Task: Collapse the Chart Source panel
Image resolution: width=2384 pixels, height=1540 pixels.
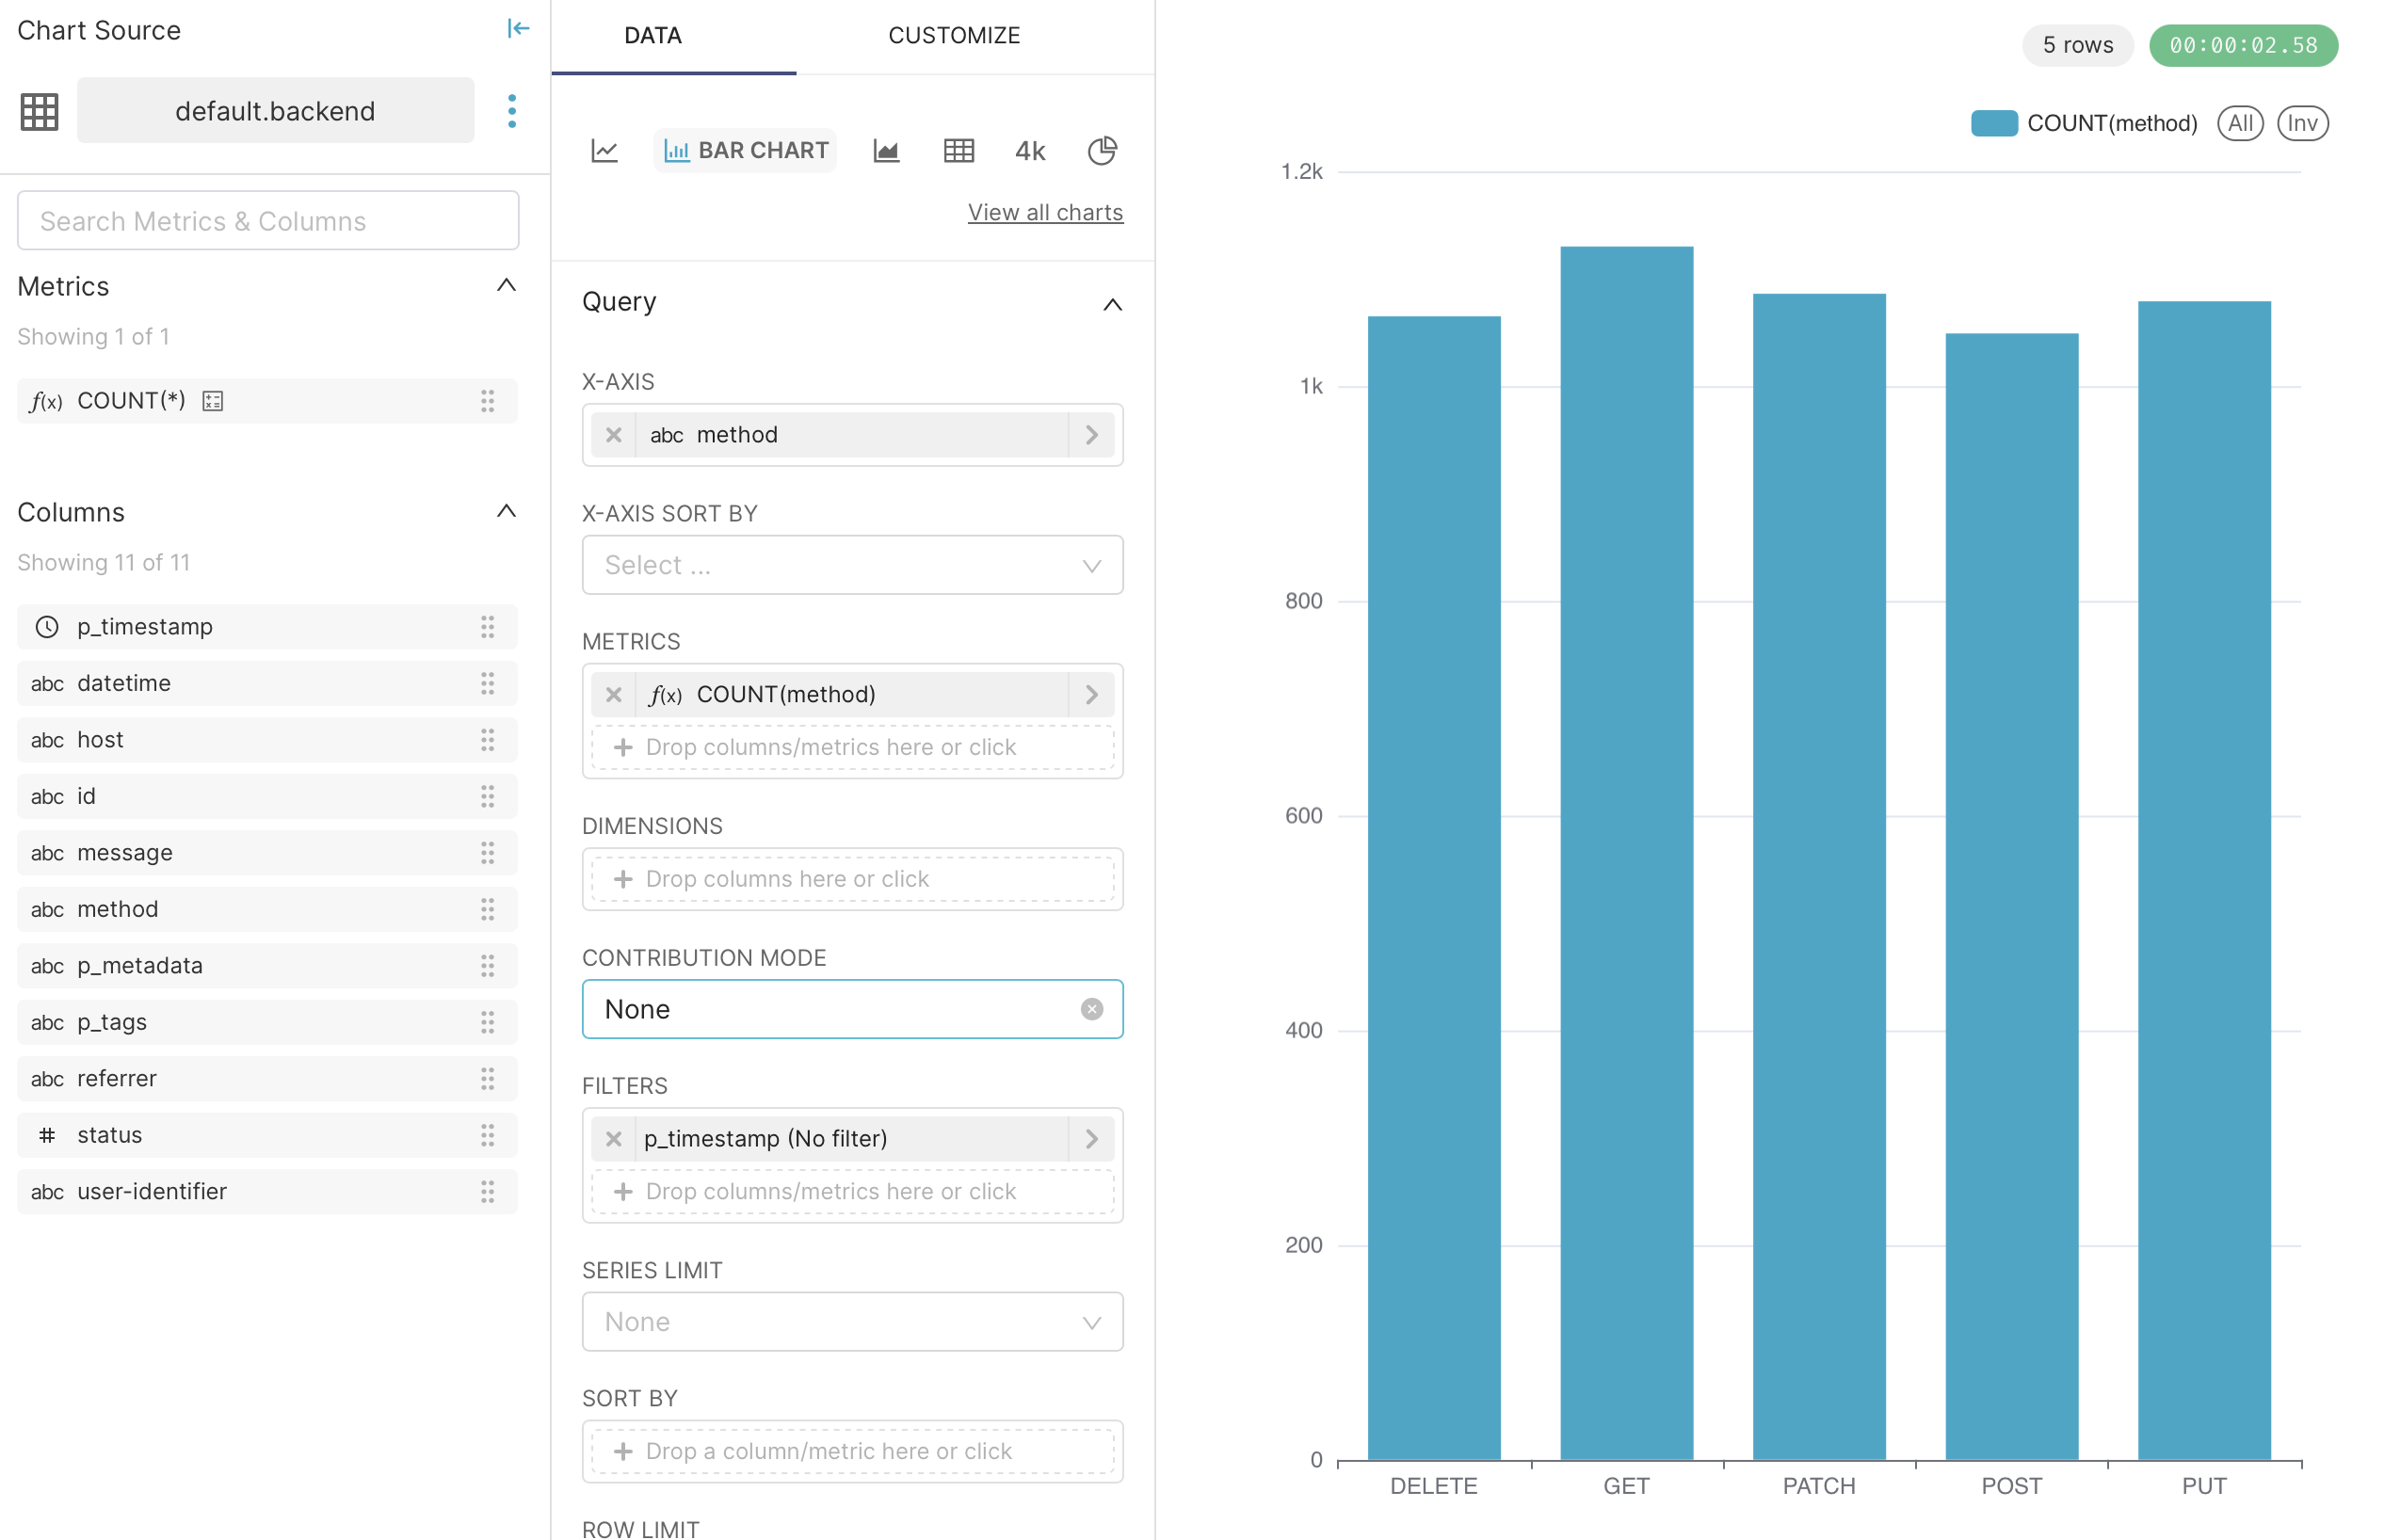Action: point(519,29)
